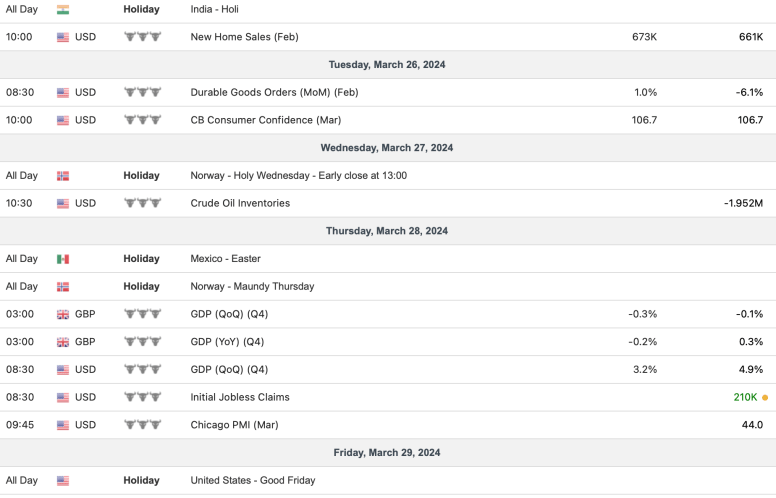
Task: Click the India flag in Holi row
Action: (63, 10)
